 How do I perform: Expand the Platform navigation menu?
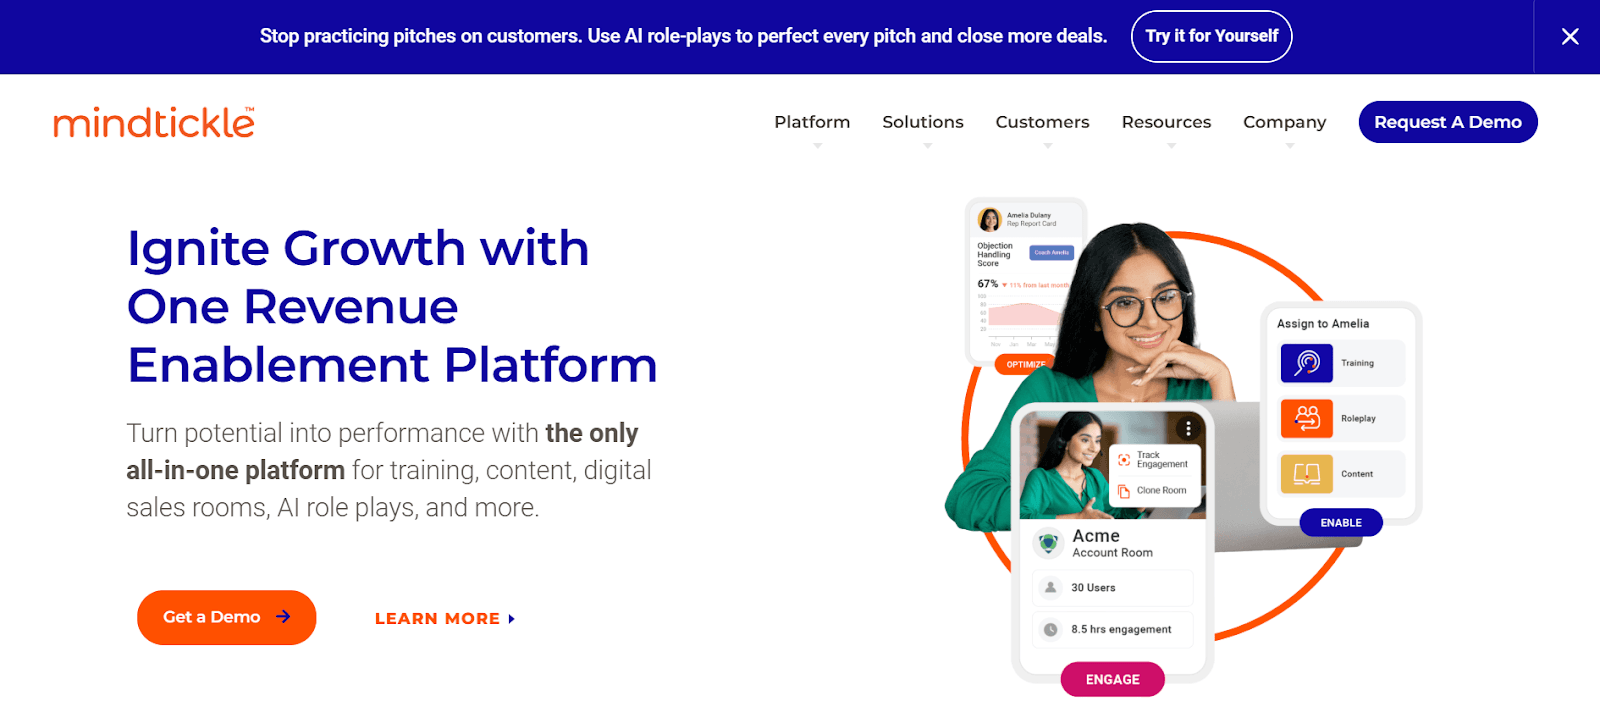[x=811, y=121]
